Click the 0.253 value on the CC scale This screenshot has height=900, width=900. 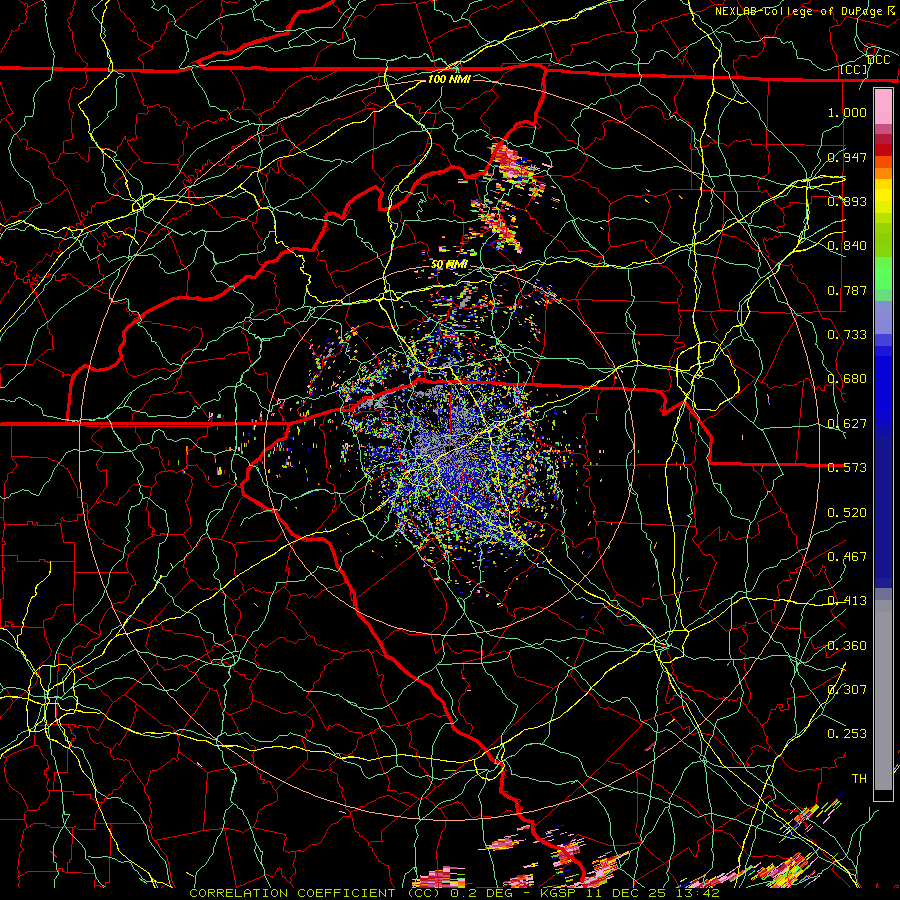[x=847, y=734]
